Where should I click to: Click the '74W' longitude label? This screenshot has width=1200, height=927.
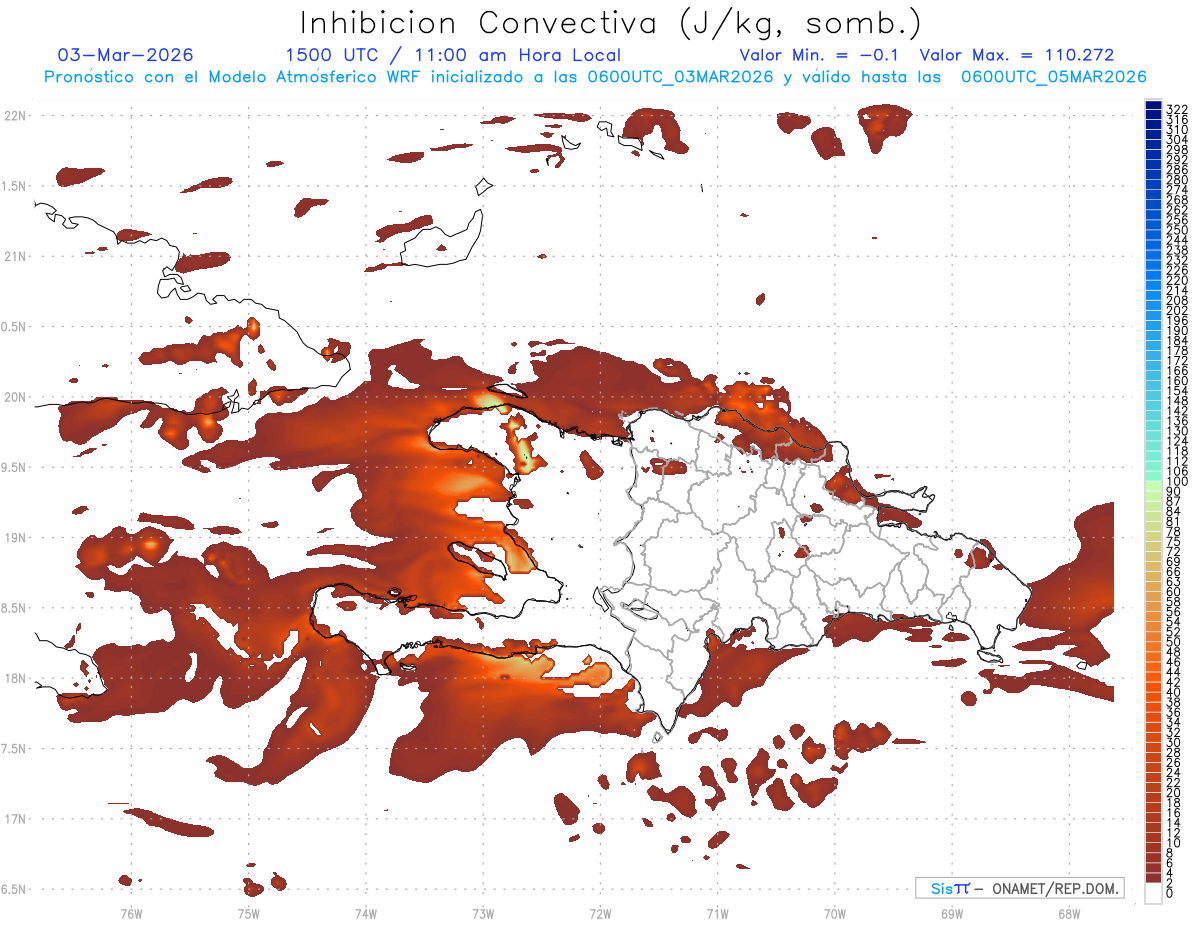(x=365, y=913)
